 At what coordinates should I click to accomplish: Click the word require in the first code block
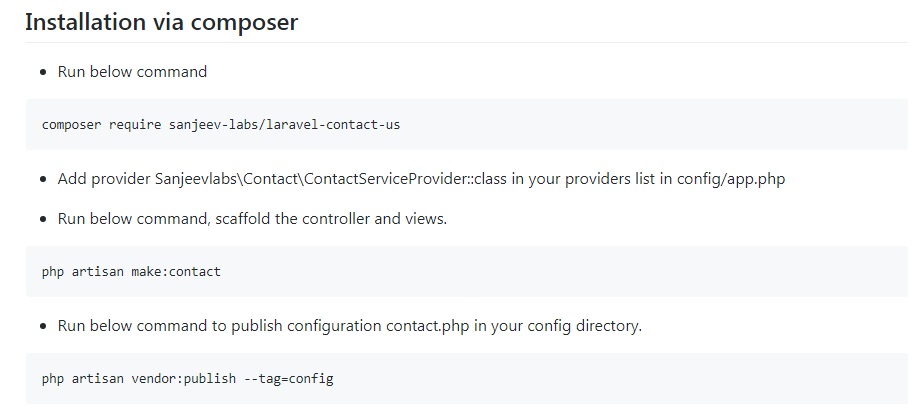click(135, 125)
